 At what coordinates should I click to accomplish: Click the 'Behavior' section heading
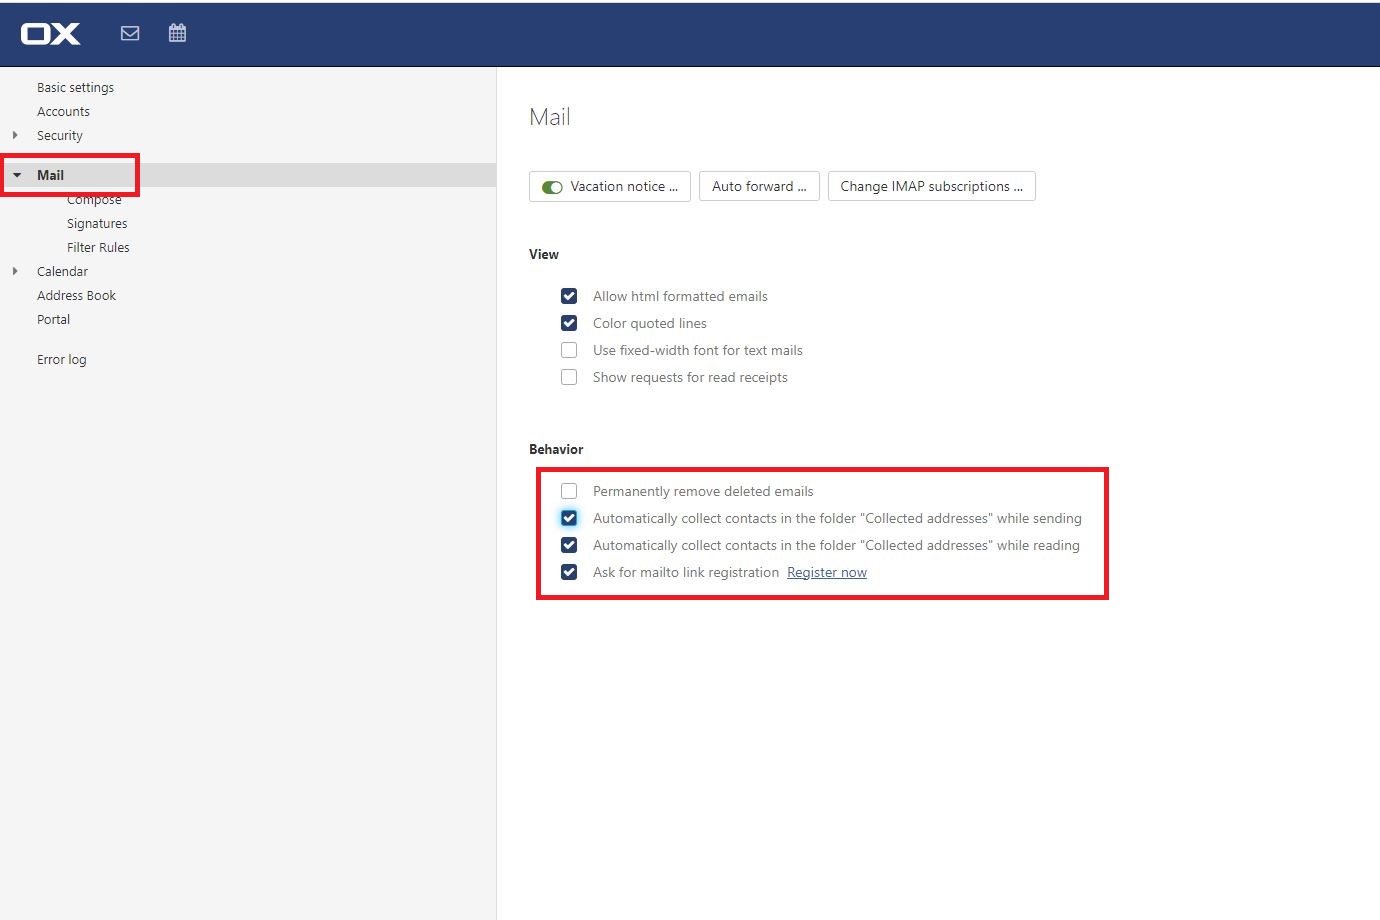pos(556,449)
